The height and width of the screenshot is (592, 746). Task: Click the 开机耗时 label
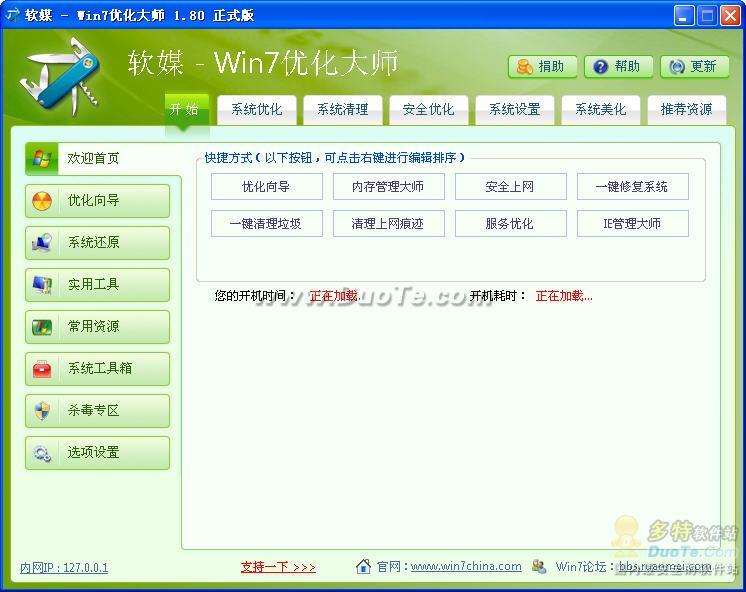[498, 296]
